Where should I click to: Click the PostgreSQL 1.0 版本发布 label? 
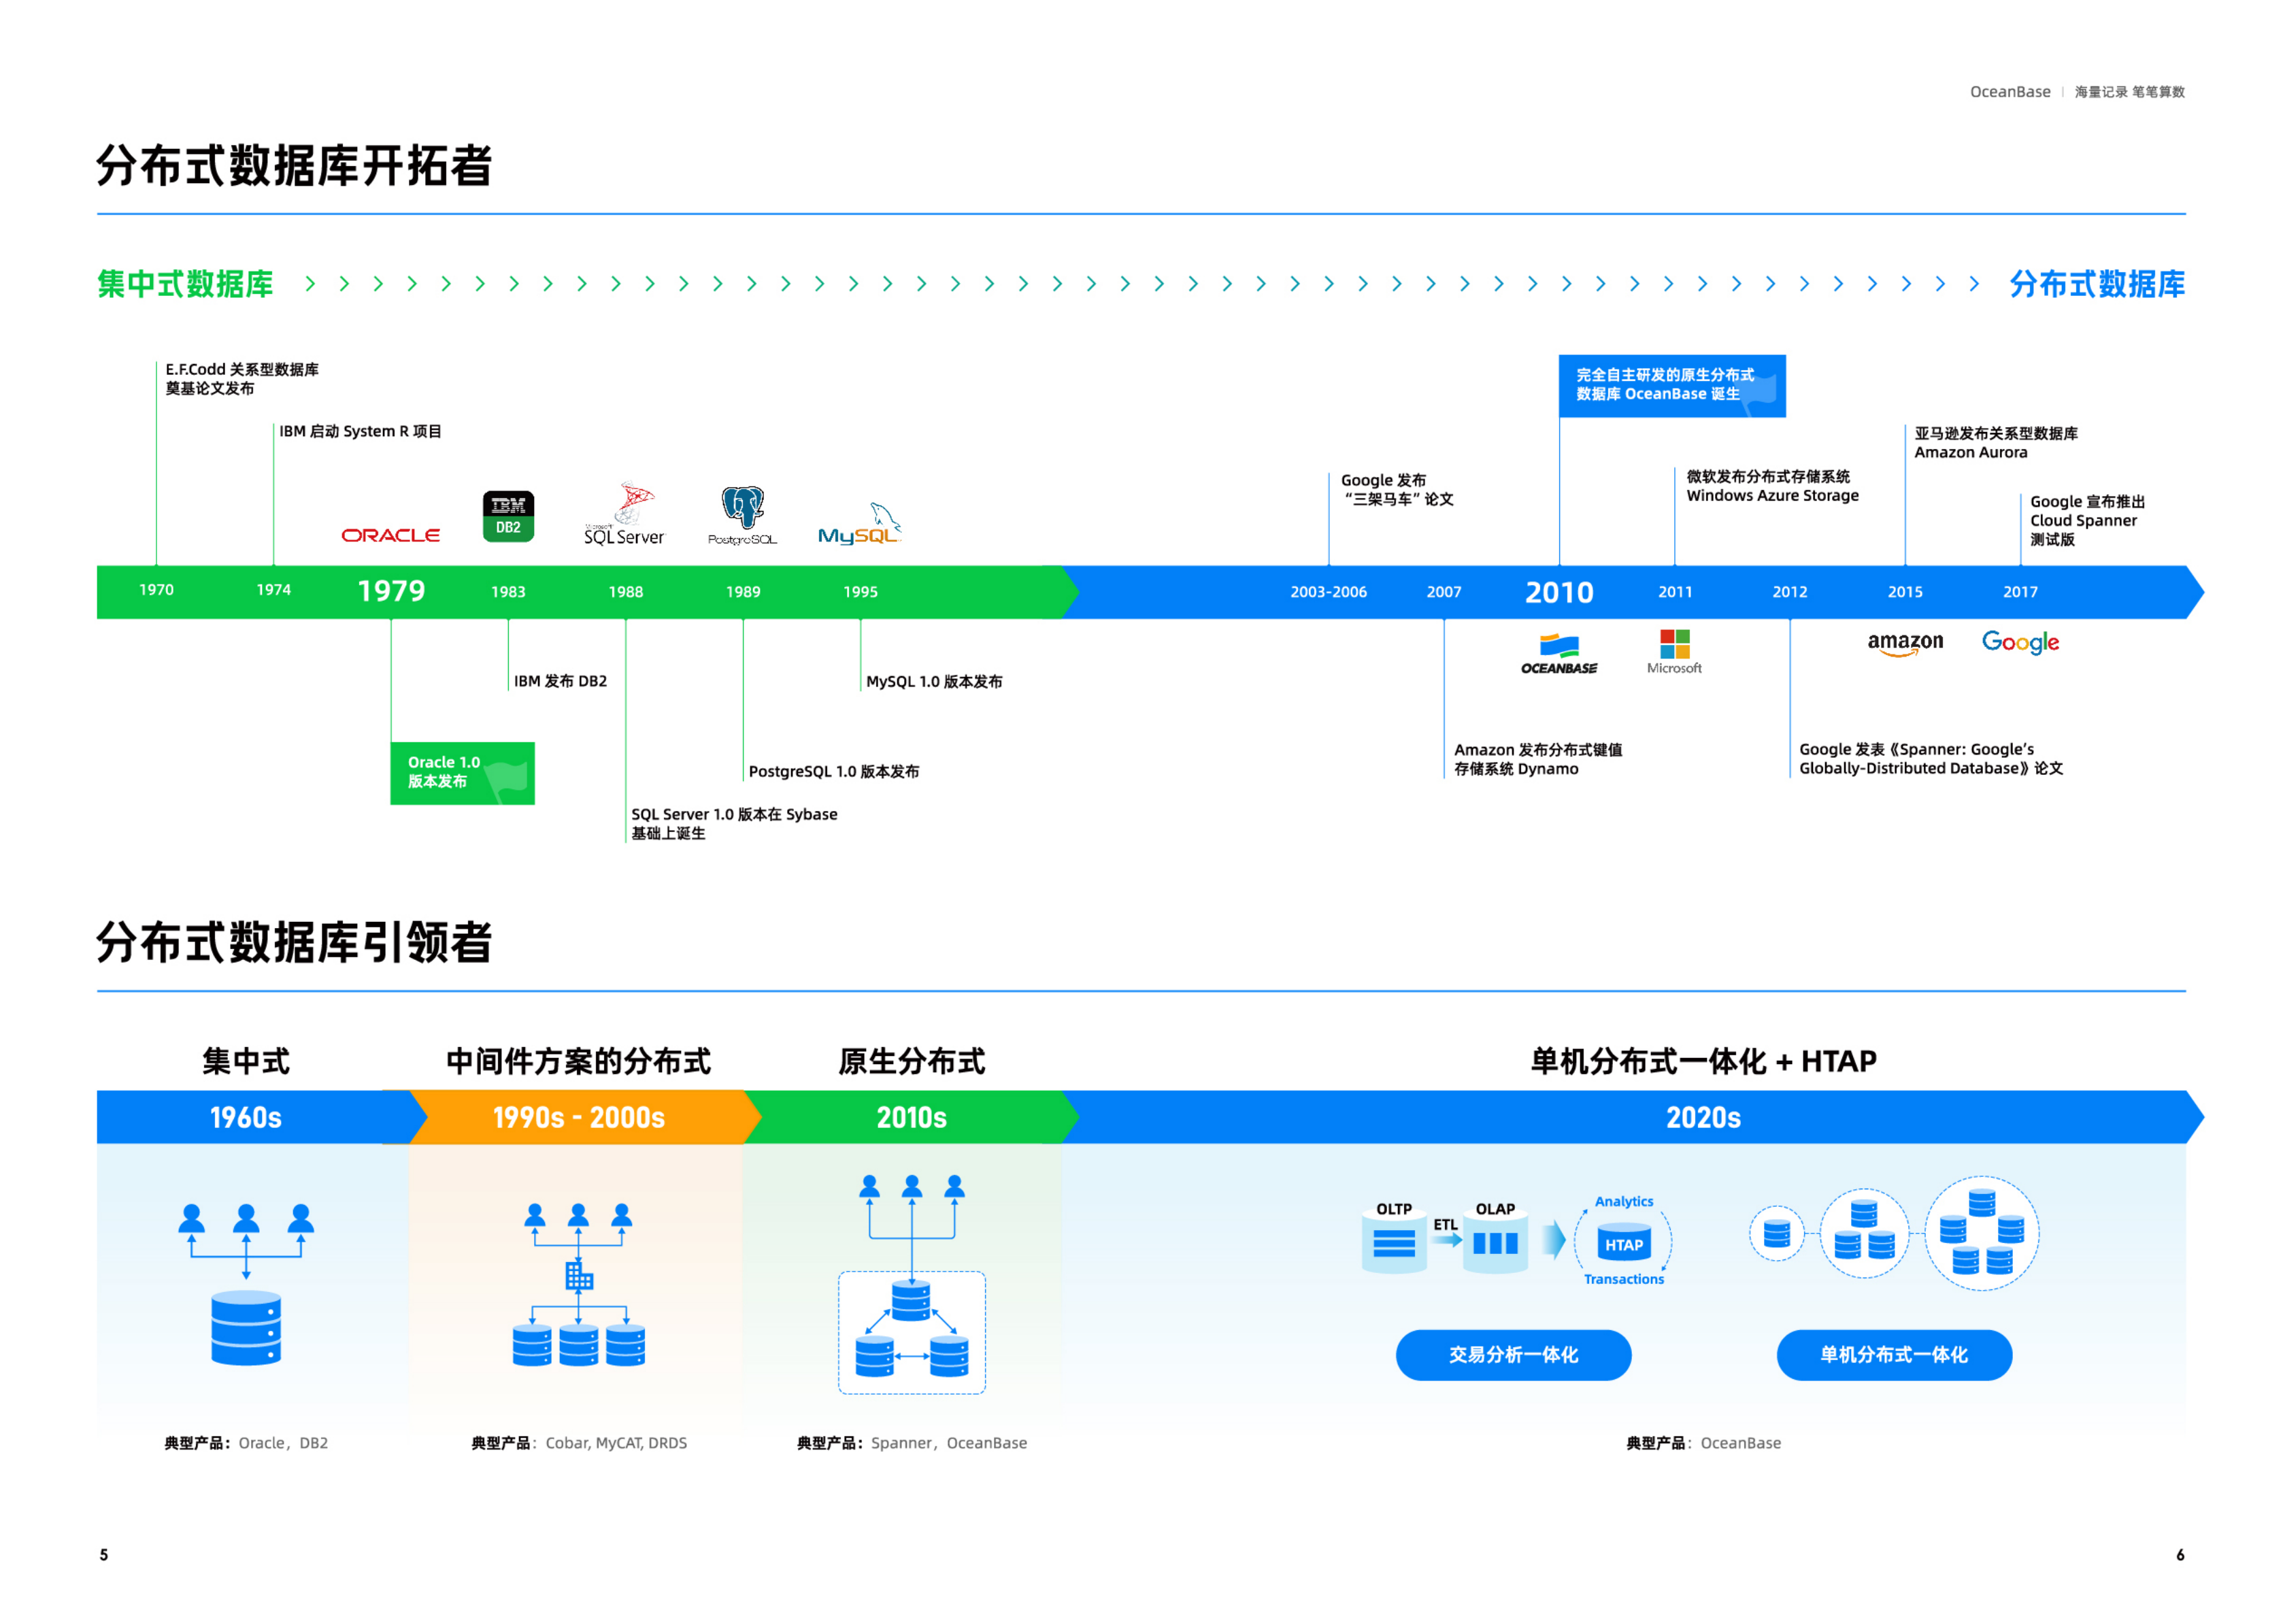click(x=833, y=771)
